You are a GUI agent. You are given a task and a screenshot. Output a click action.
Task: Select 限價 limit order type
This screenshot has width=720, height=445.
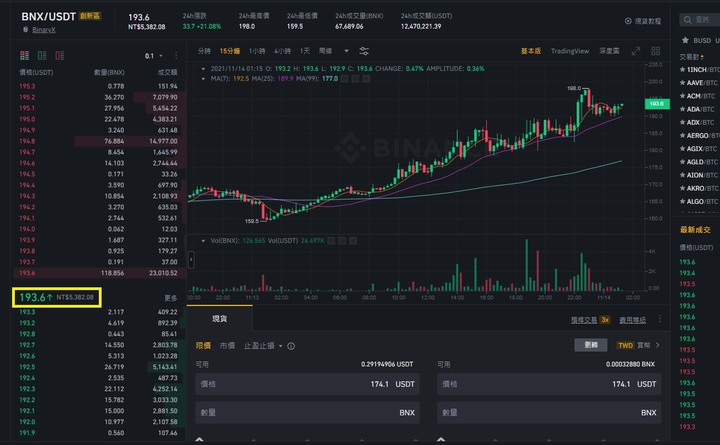tap(203, 346)
